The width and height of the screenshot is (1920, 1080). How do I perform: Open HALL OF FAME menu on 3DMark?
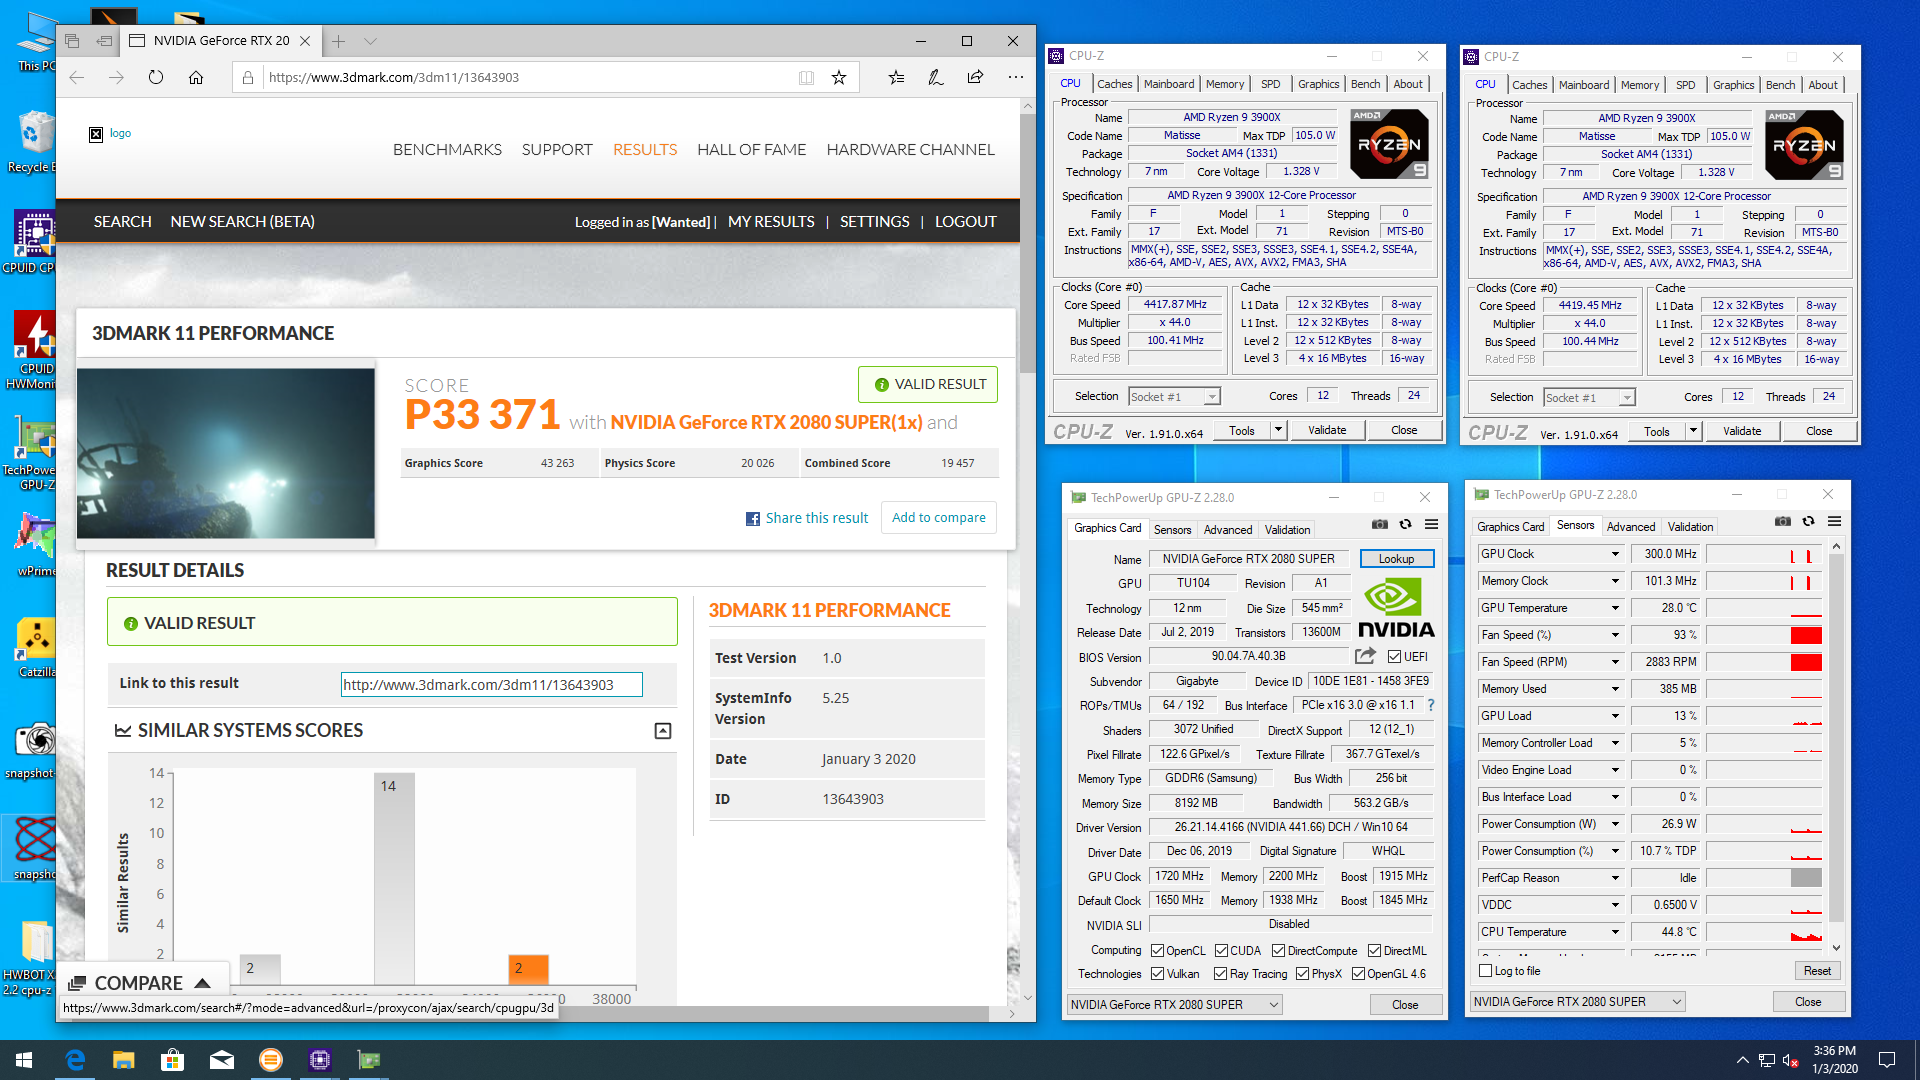pos(751,150)
